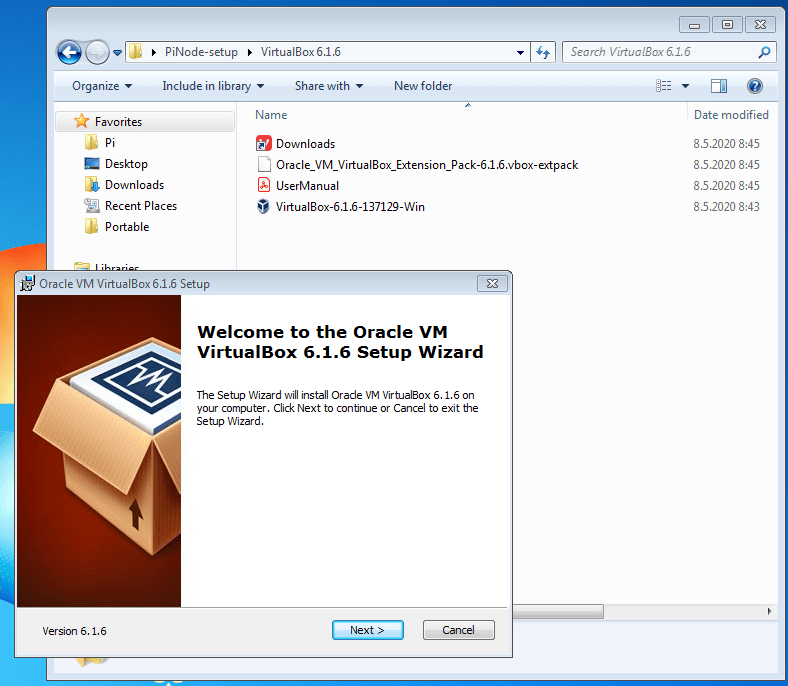
Task: Toggle the preview pane icon
Action: (719, 86)
